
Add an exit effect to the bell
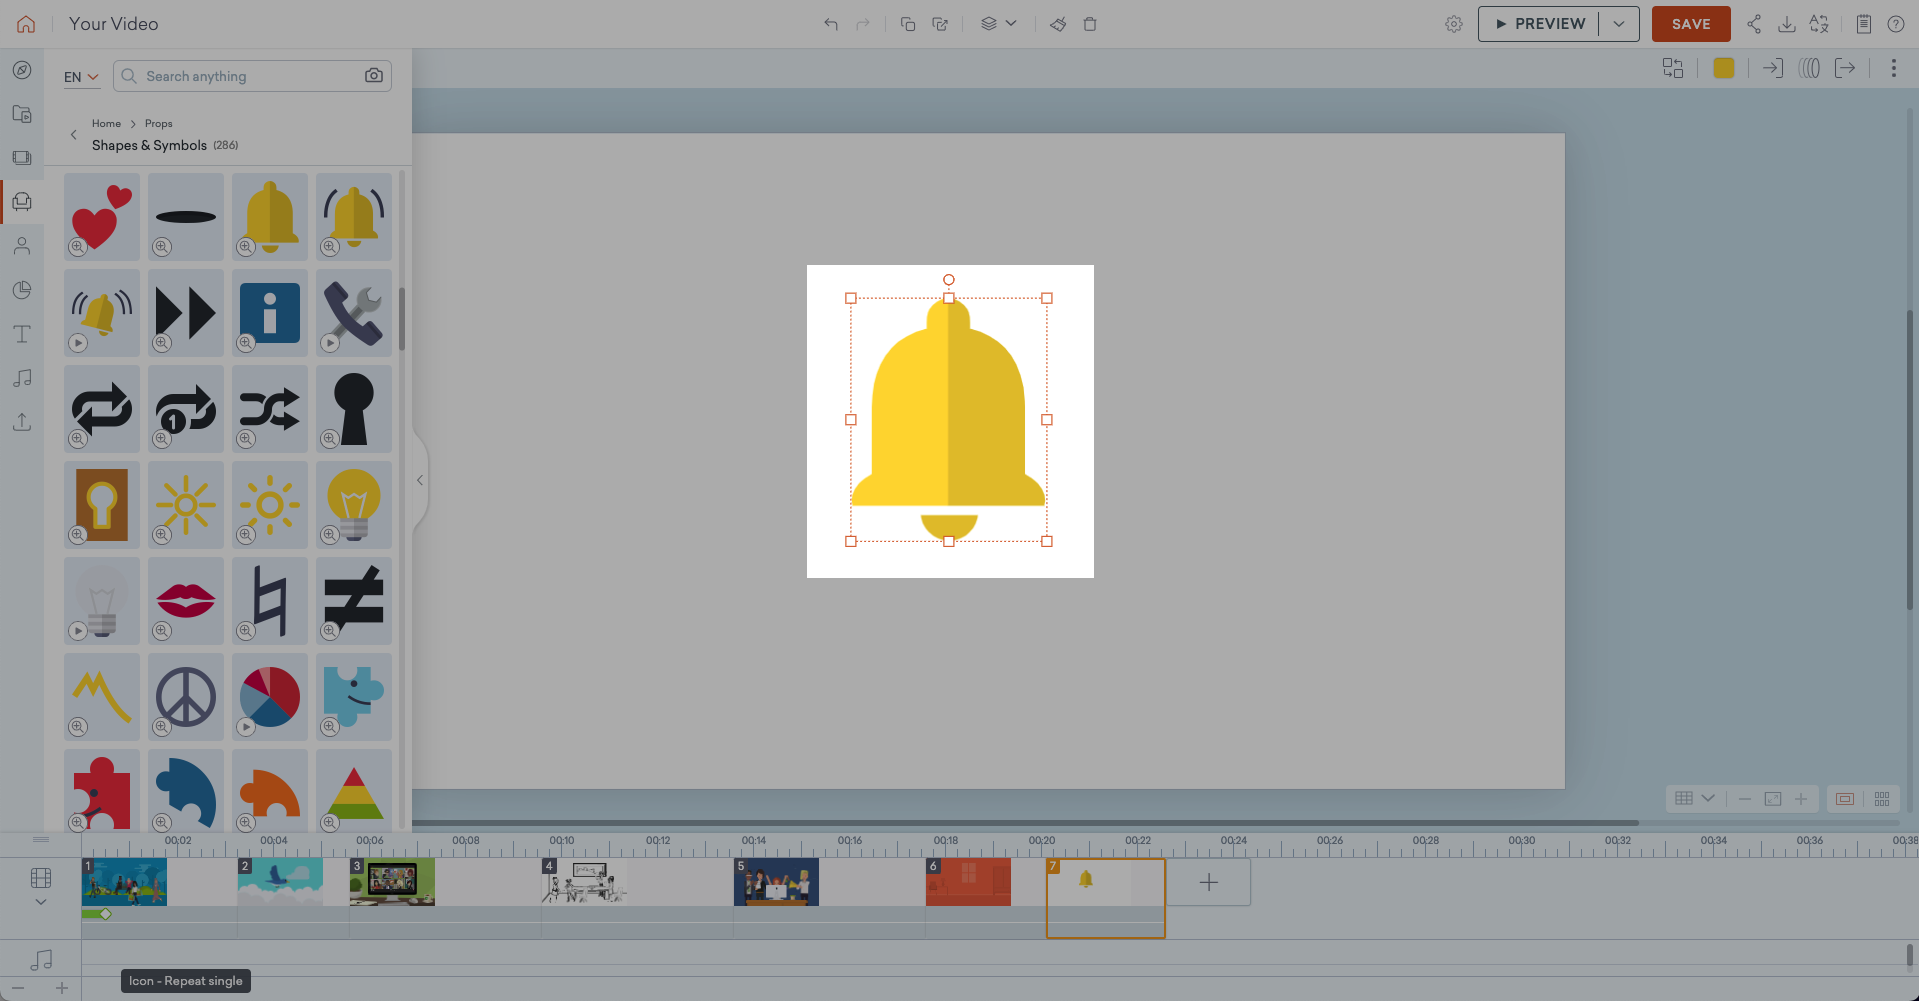(x=1847, y=68)
